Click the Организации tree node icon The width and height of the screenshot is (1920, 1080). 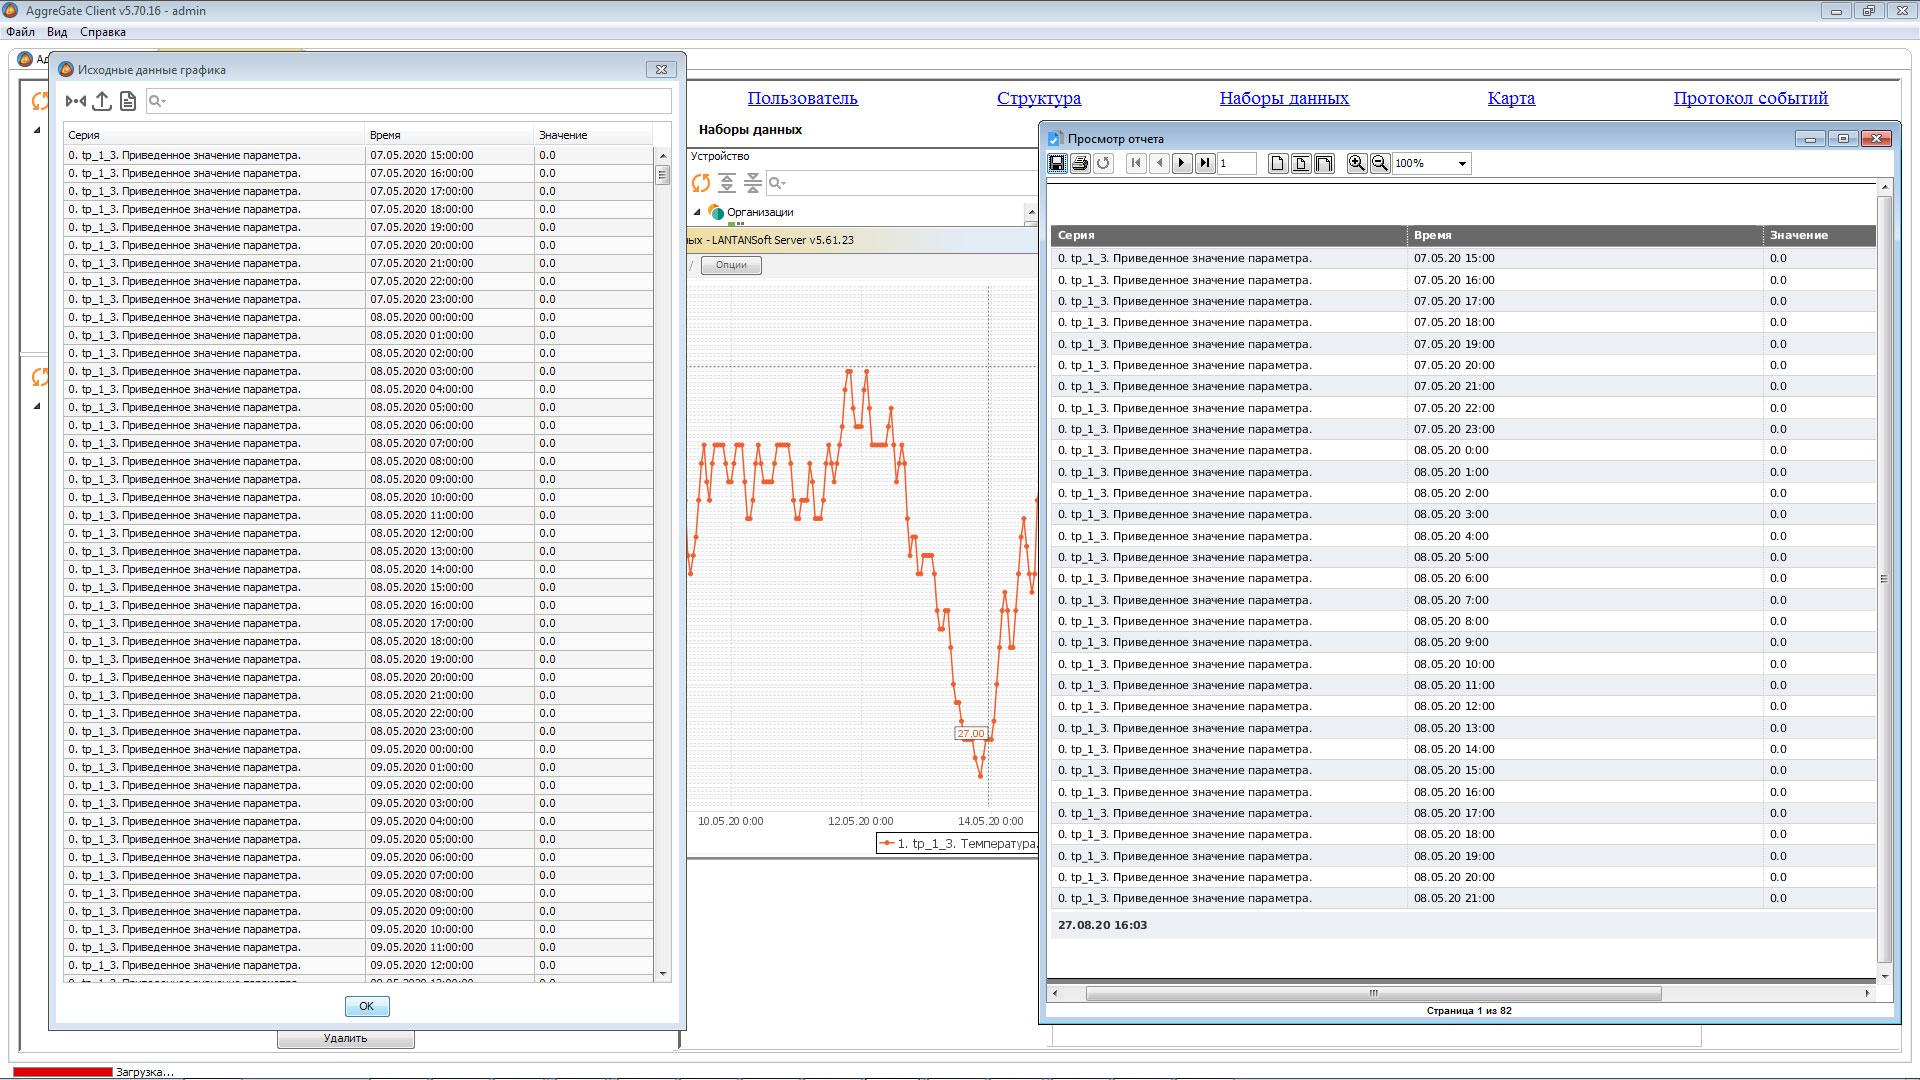pos(716,212)
